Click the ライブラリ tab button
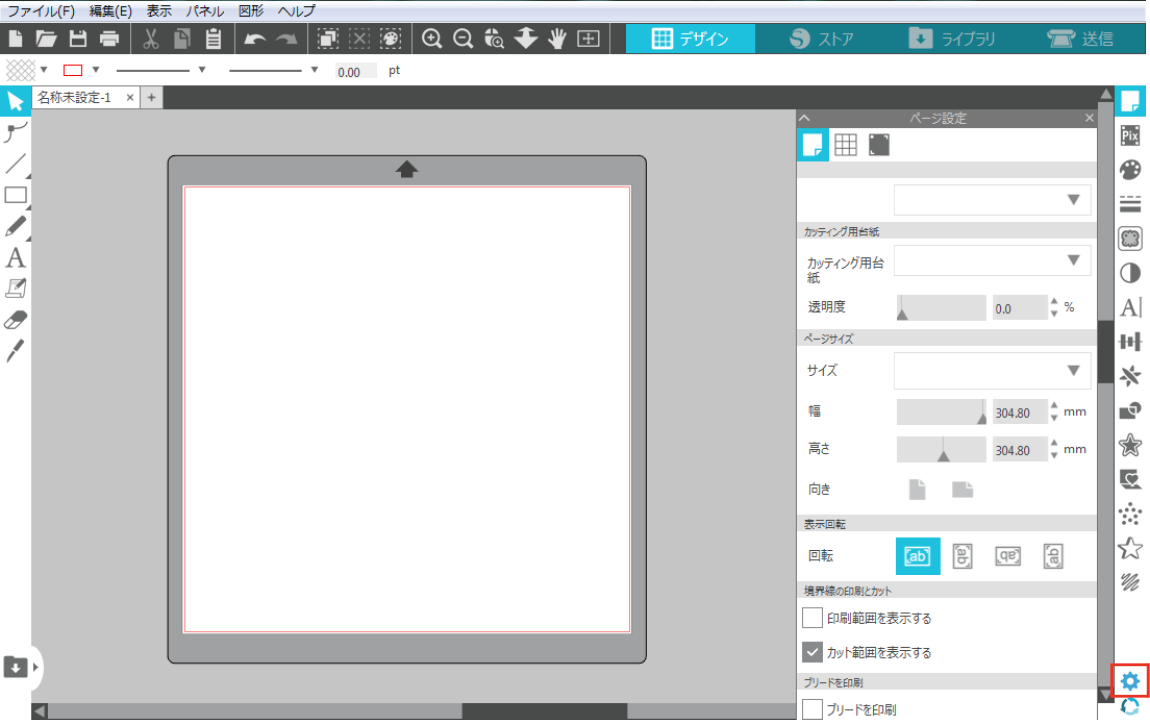This screenshot has height=720, width=1150. 952,39
